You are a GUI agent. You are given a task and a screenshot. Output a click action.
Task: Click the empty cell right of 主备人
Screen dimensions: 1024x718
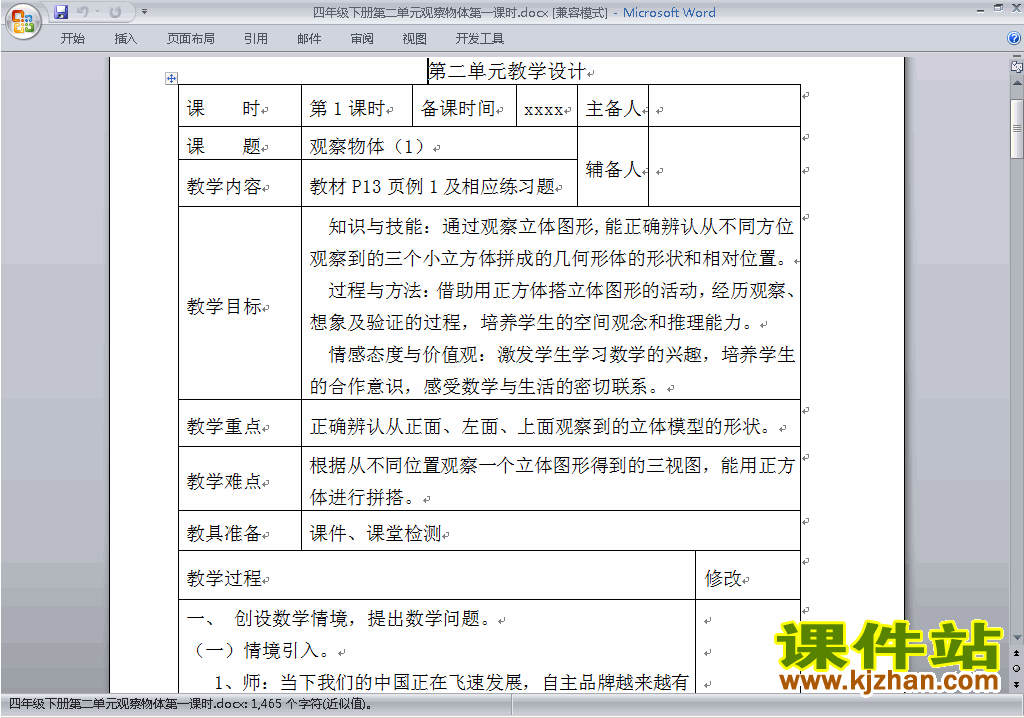725,106
